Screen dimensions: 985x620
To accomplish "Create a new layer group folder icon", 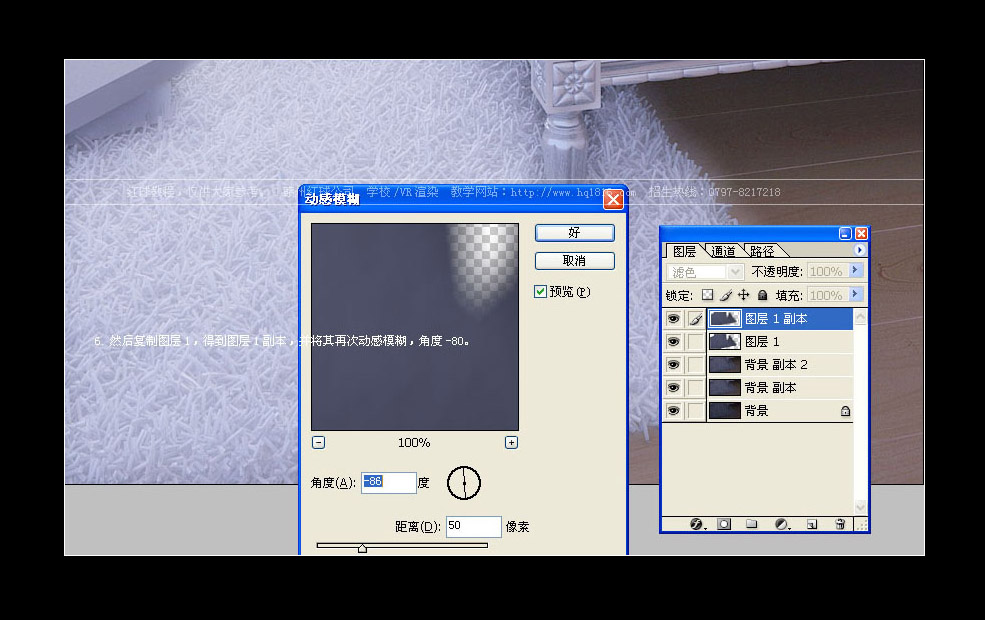I will click(751, 524).
